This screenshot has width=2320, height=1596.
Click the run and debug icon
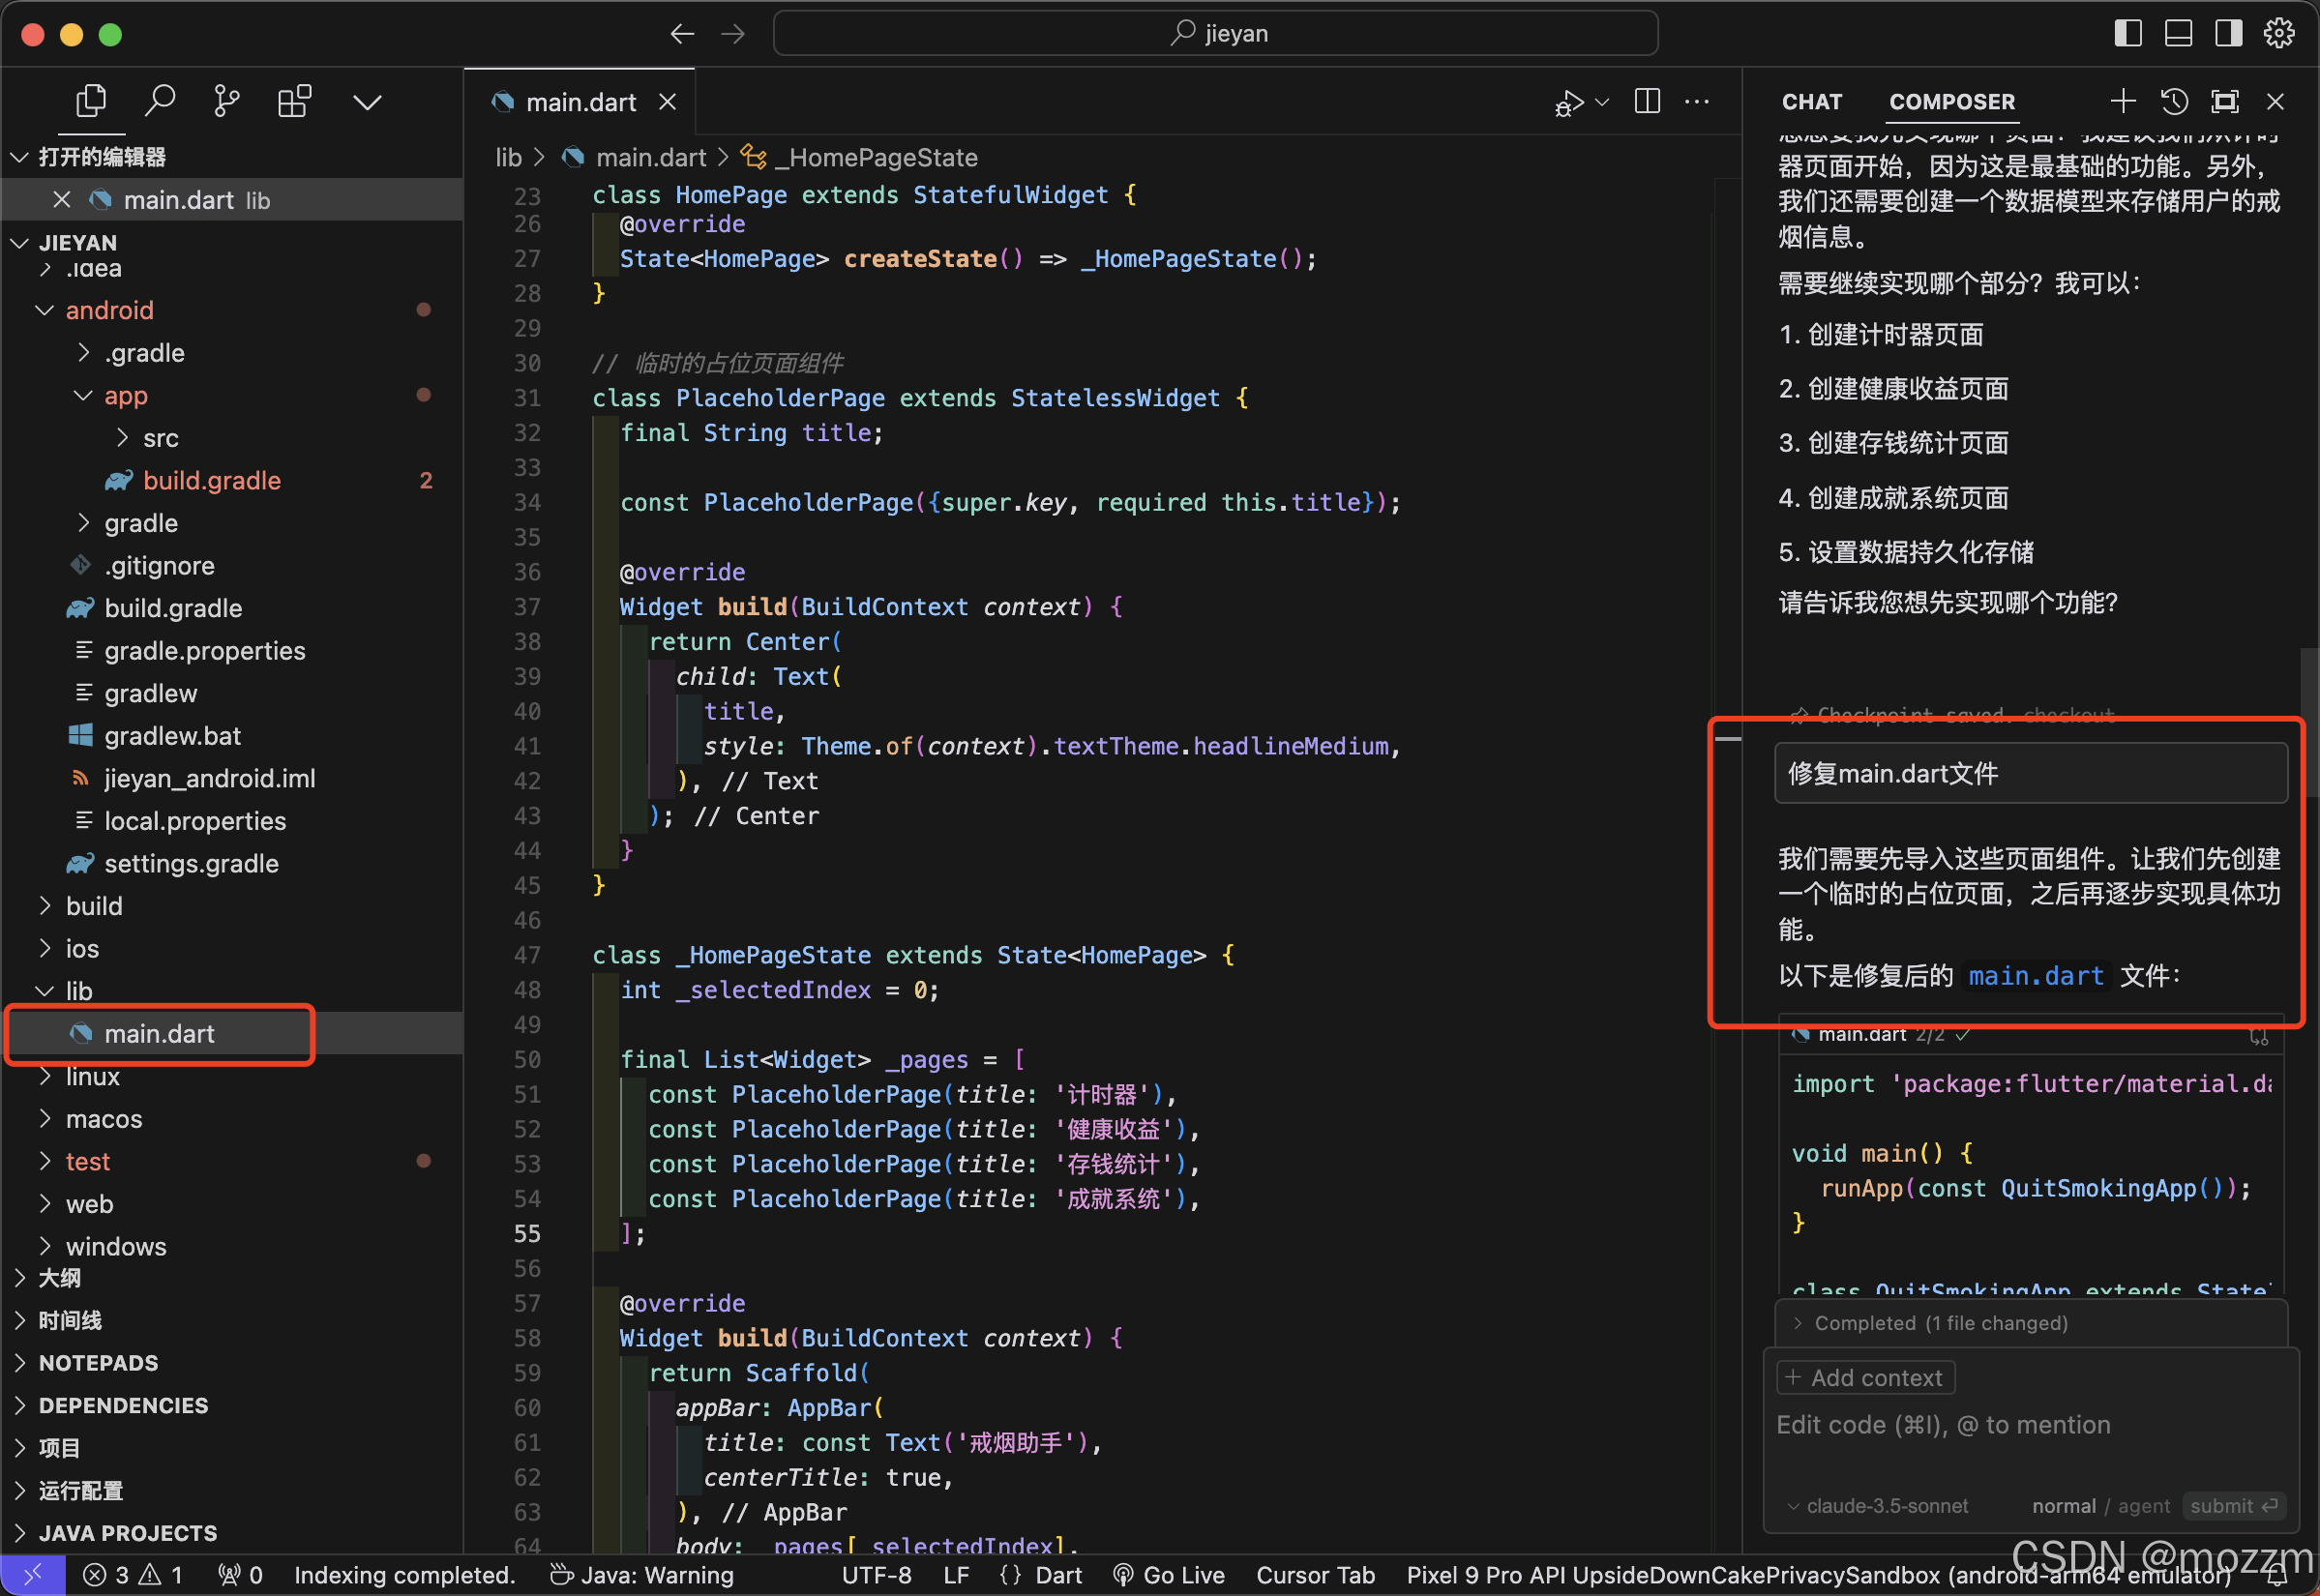[1569, 102]
